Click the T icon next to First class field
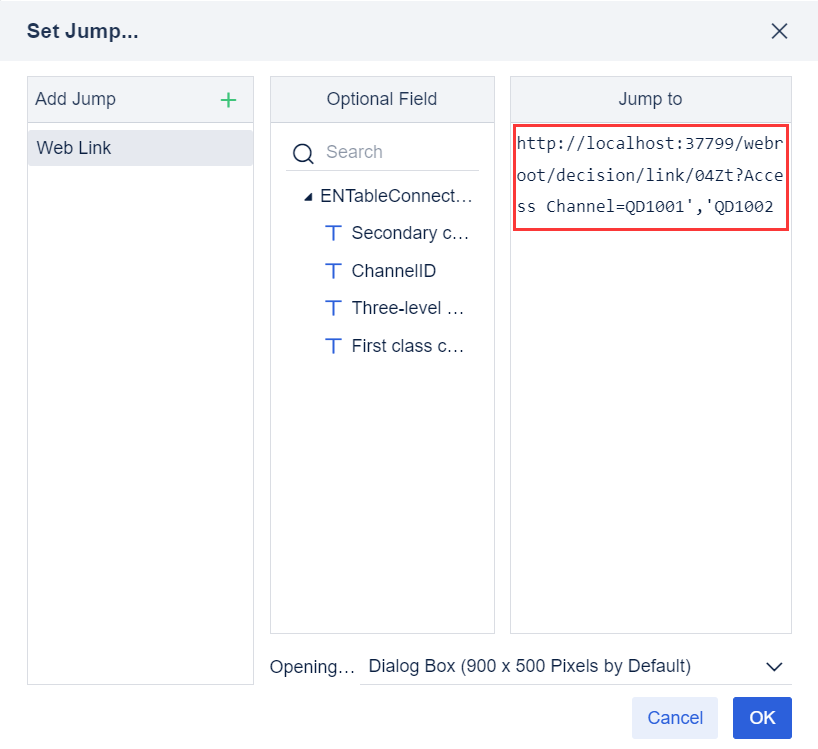The image size is (818, 749). [333, 345]
